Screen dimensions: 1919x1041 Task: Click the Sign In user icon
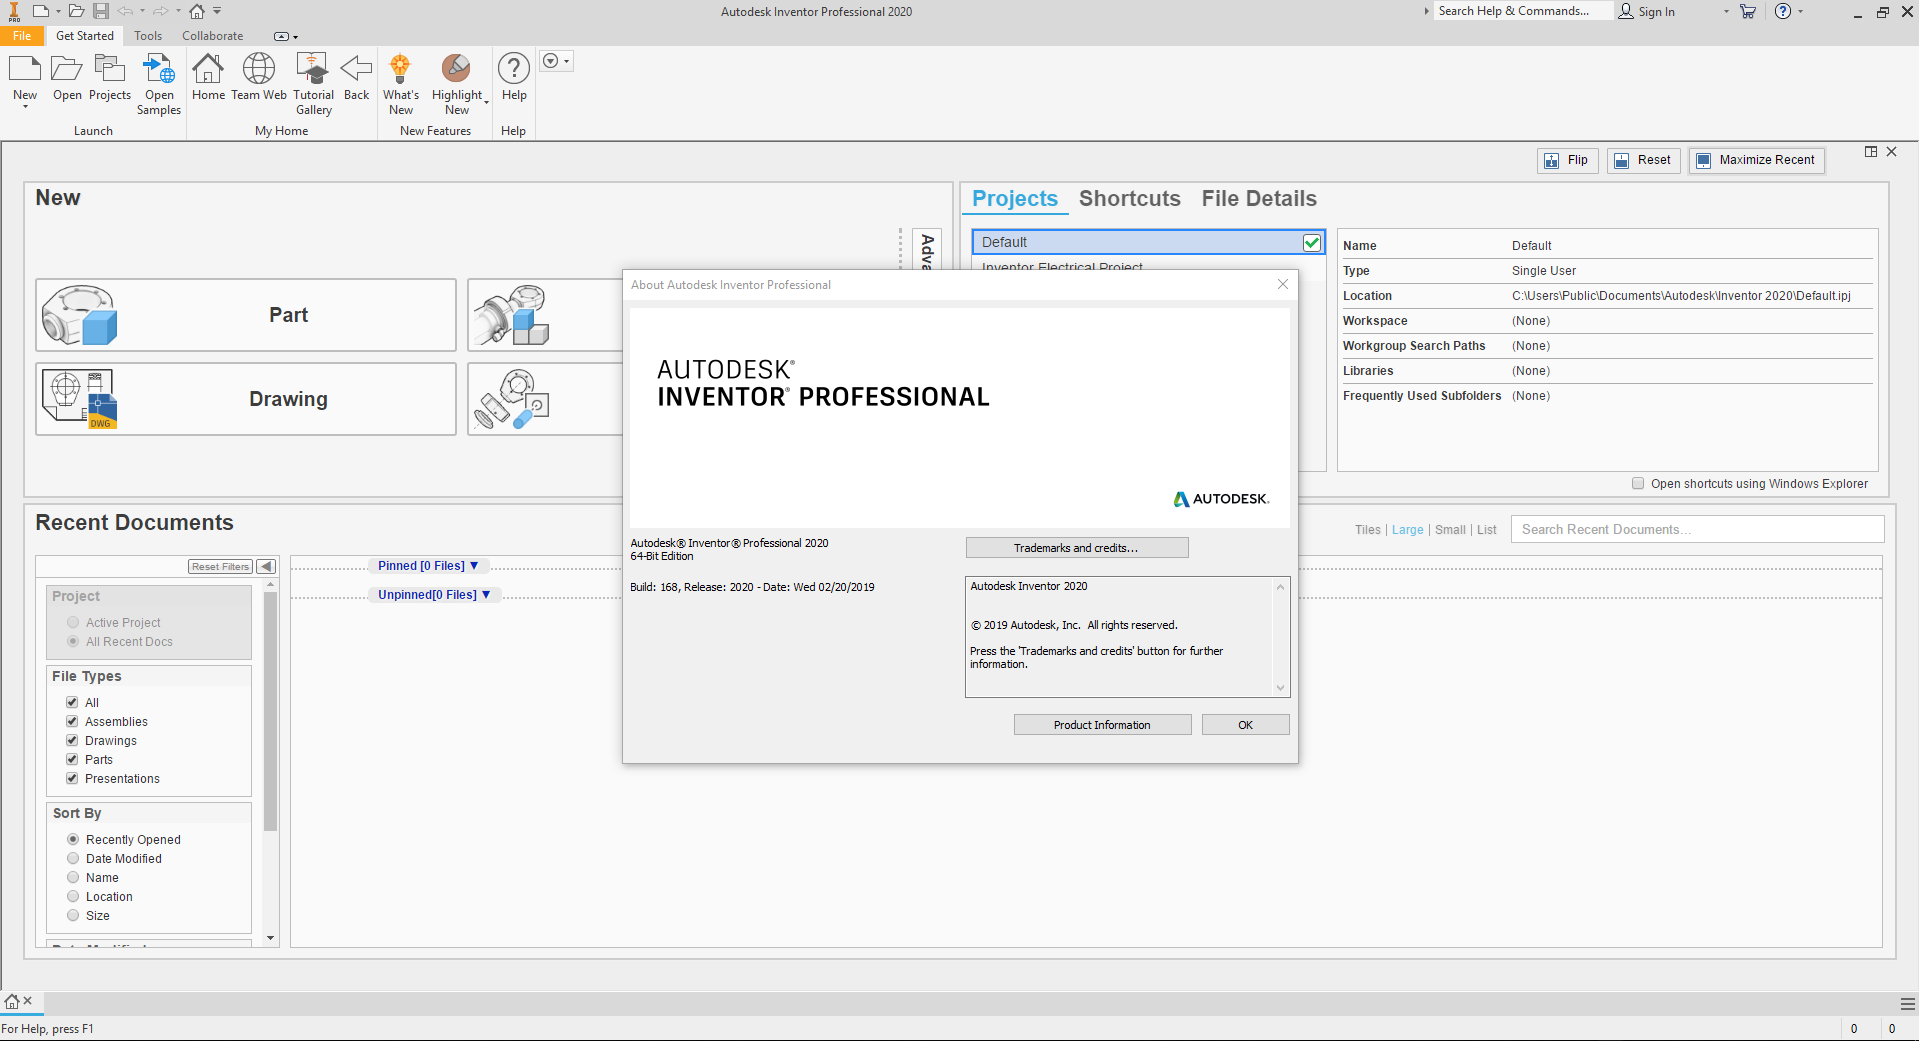1626,11
